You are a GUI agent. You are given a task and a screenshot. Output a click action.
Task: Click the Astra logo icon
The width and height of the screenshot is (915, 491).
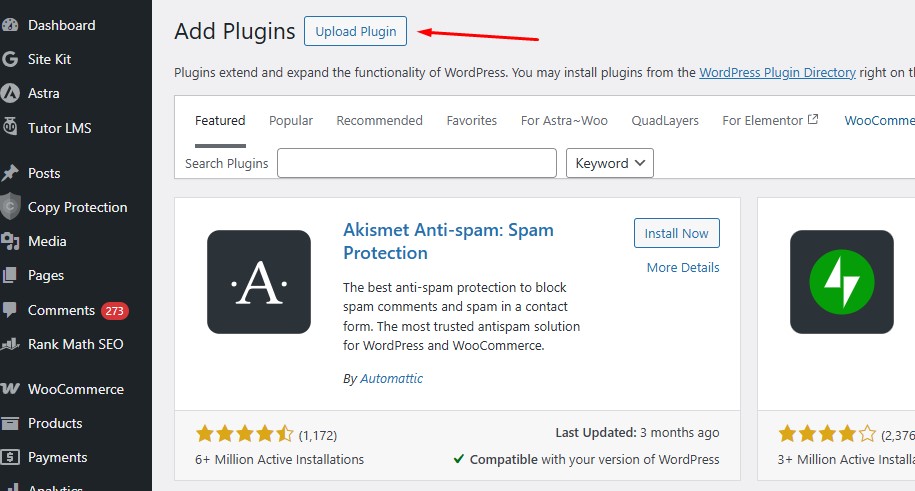click(x=9, y=93)
